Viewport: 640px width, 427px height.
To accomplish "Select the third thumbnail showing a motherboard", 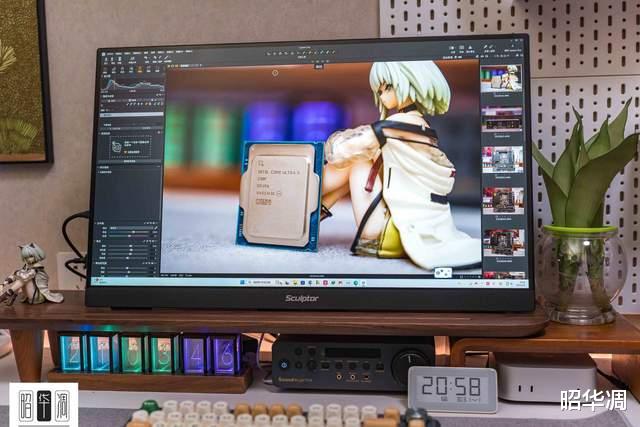I will pyautogui.click(x=502, y=160).
